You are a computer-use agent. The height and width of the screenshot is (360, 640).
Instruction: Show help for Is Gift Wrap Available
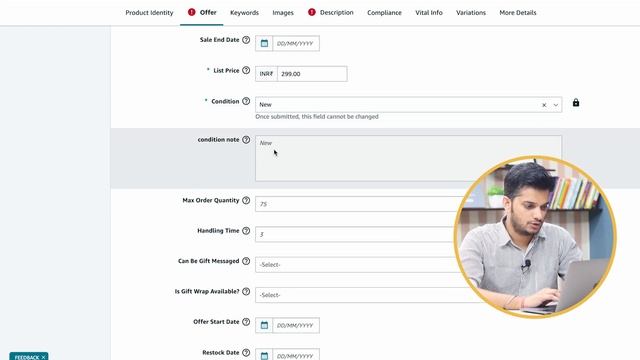[246, 291]
